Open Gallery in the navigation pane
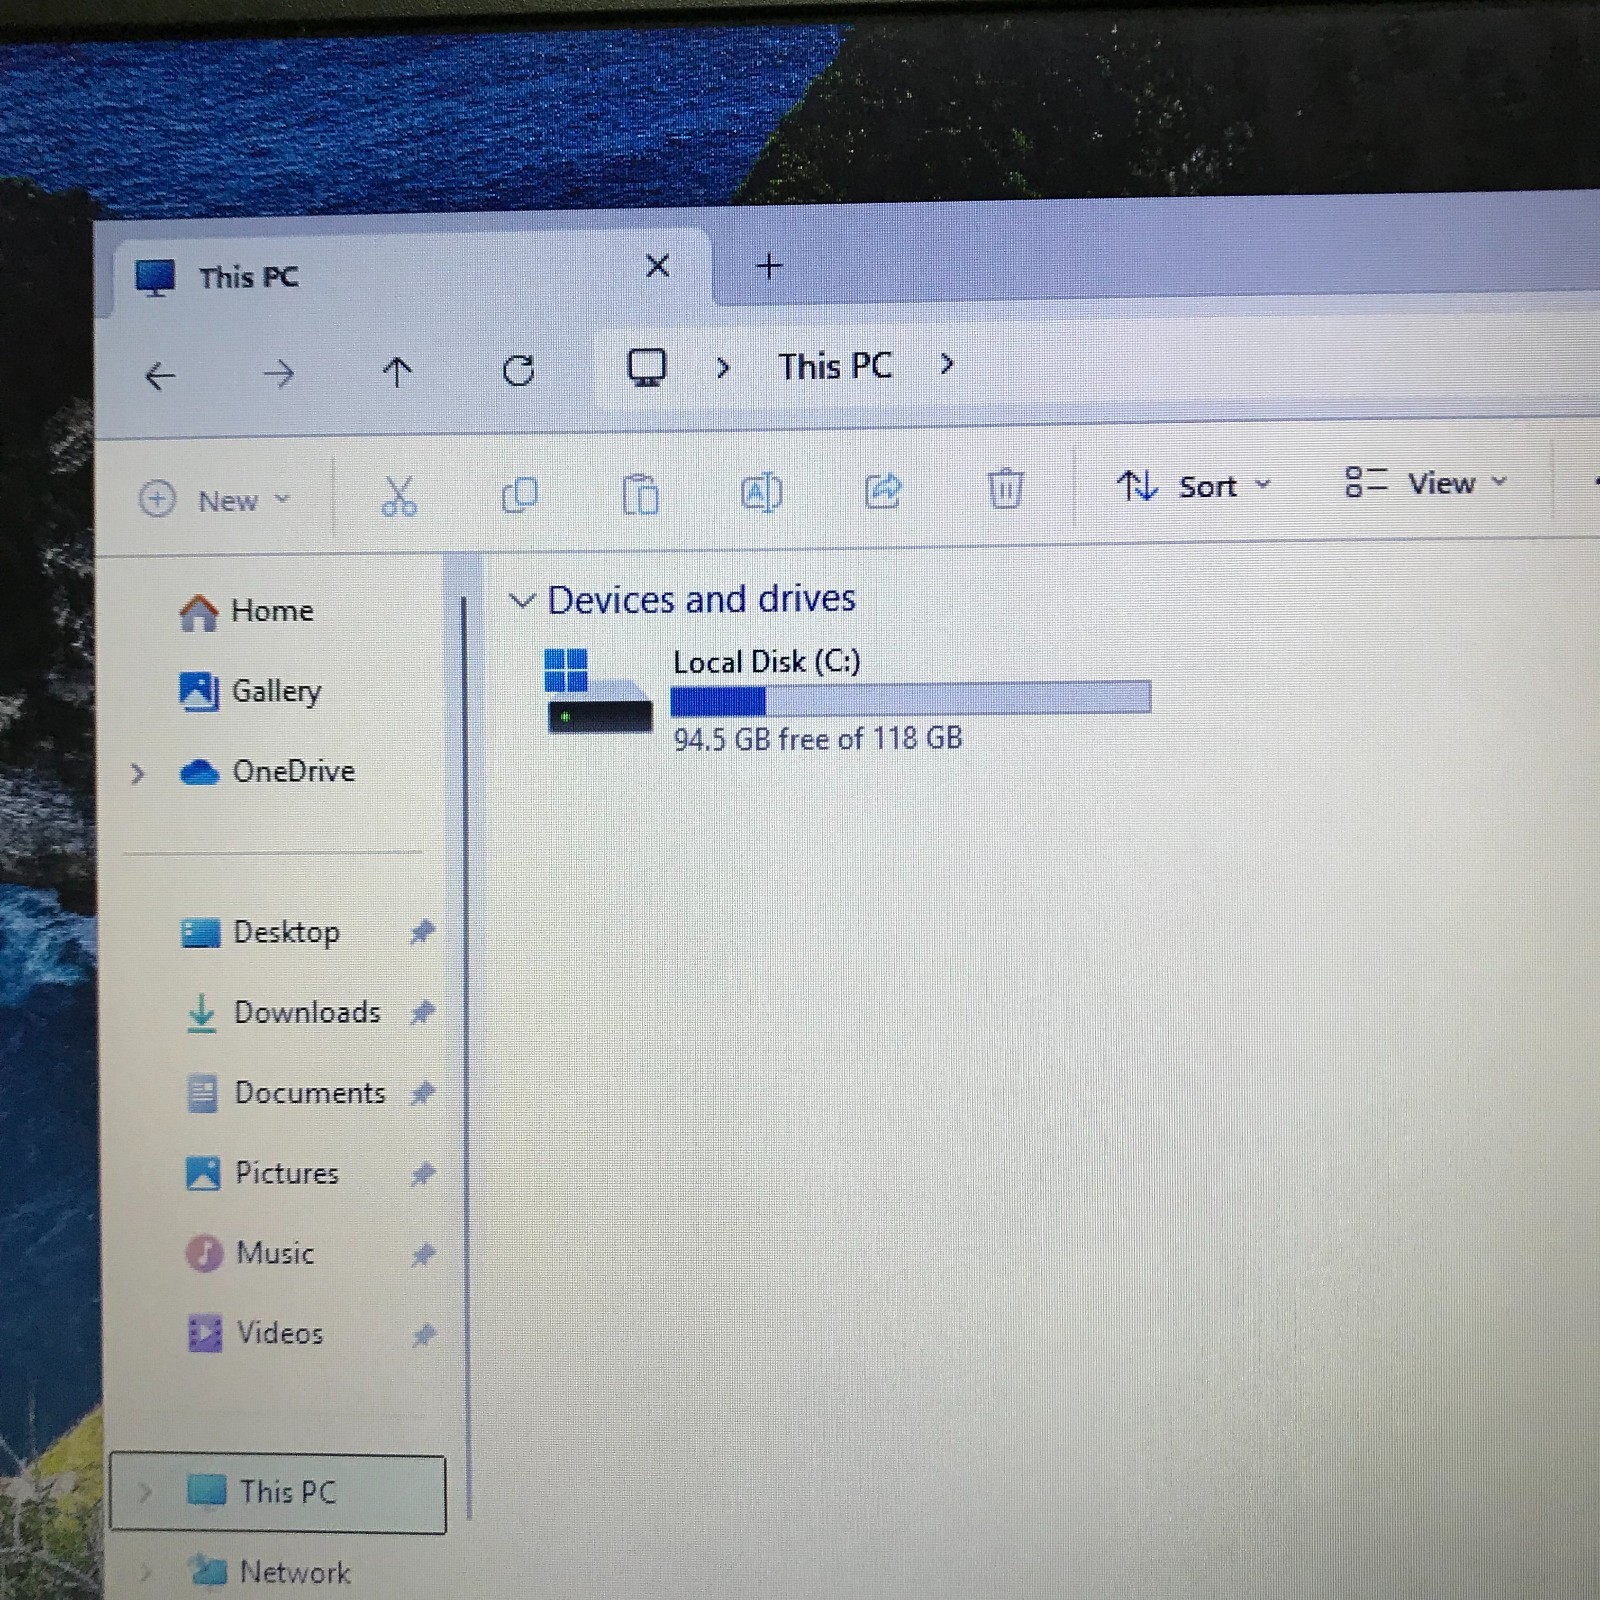1600x1600 pixels. 250,691
